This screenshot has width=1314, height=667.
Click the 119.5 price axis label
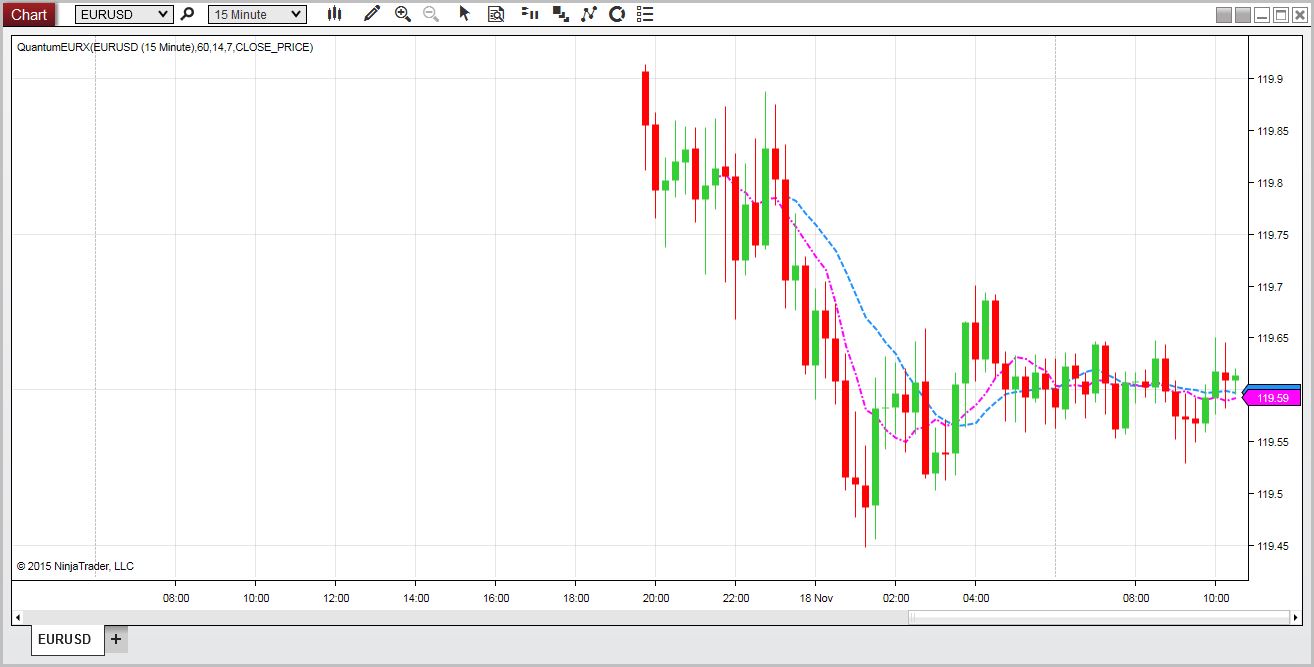1268,494
